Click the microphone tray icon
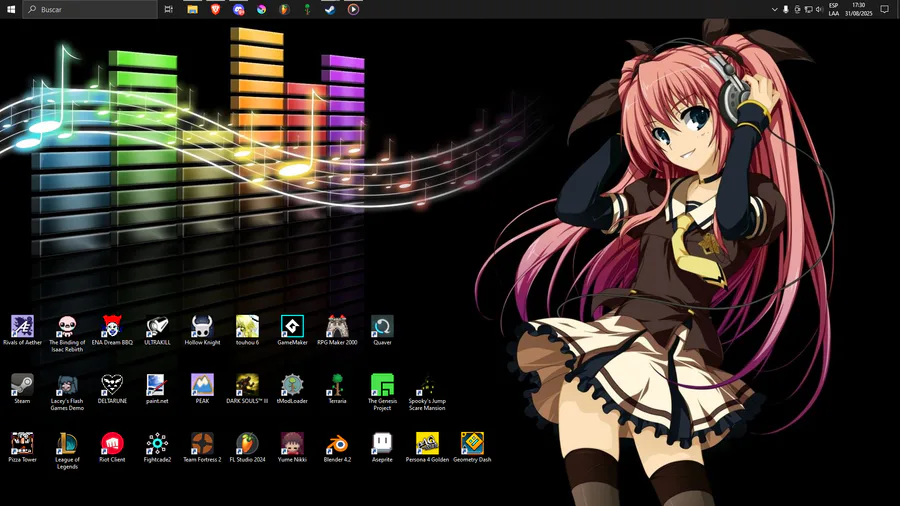The width and height of the screenshot is (900, 506). (x=786, y=9)
